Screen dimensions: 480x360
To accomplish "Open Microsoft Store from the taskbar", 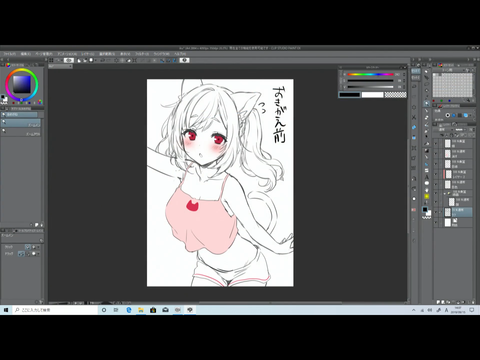I will 153,310.
